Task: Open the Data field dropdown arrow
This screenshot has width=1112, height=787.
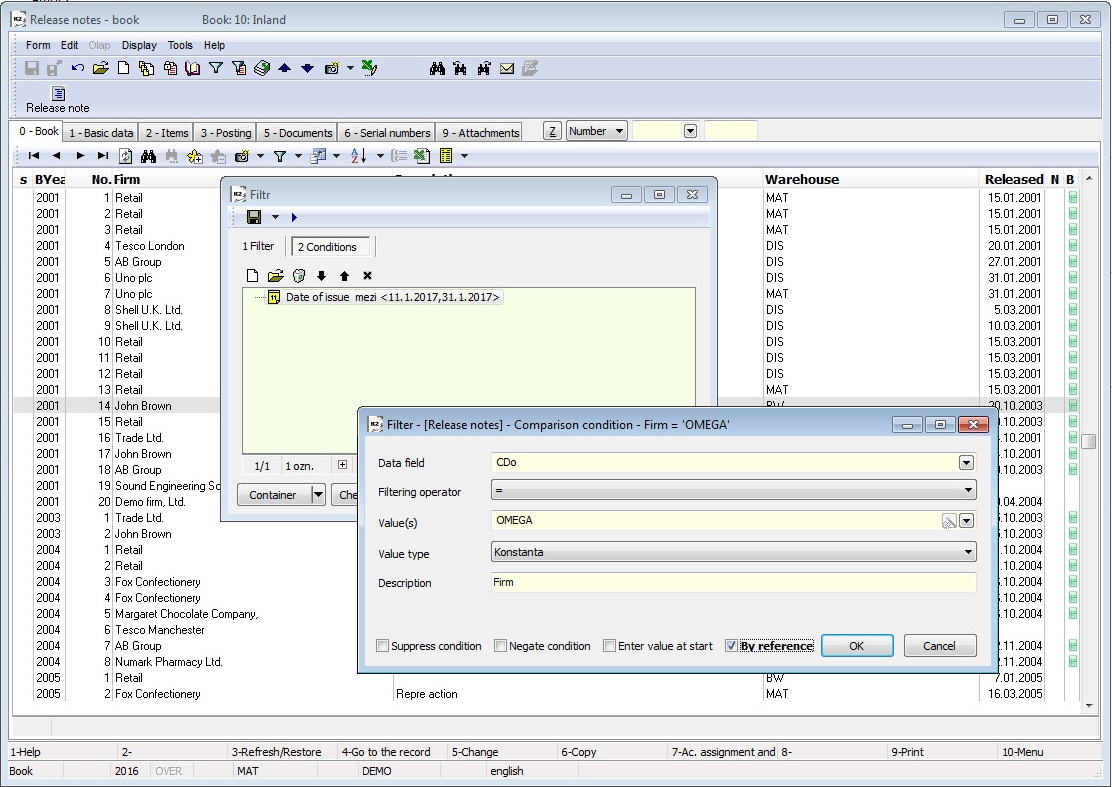Action: click(966, 463)
